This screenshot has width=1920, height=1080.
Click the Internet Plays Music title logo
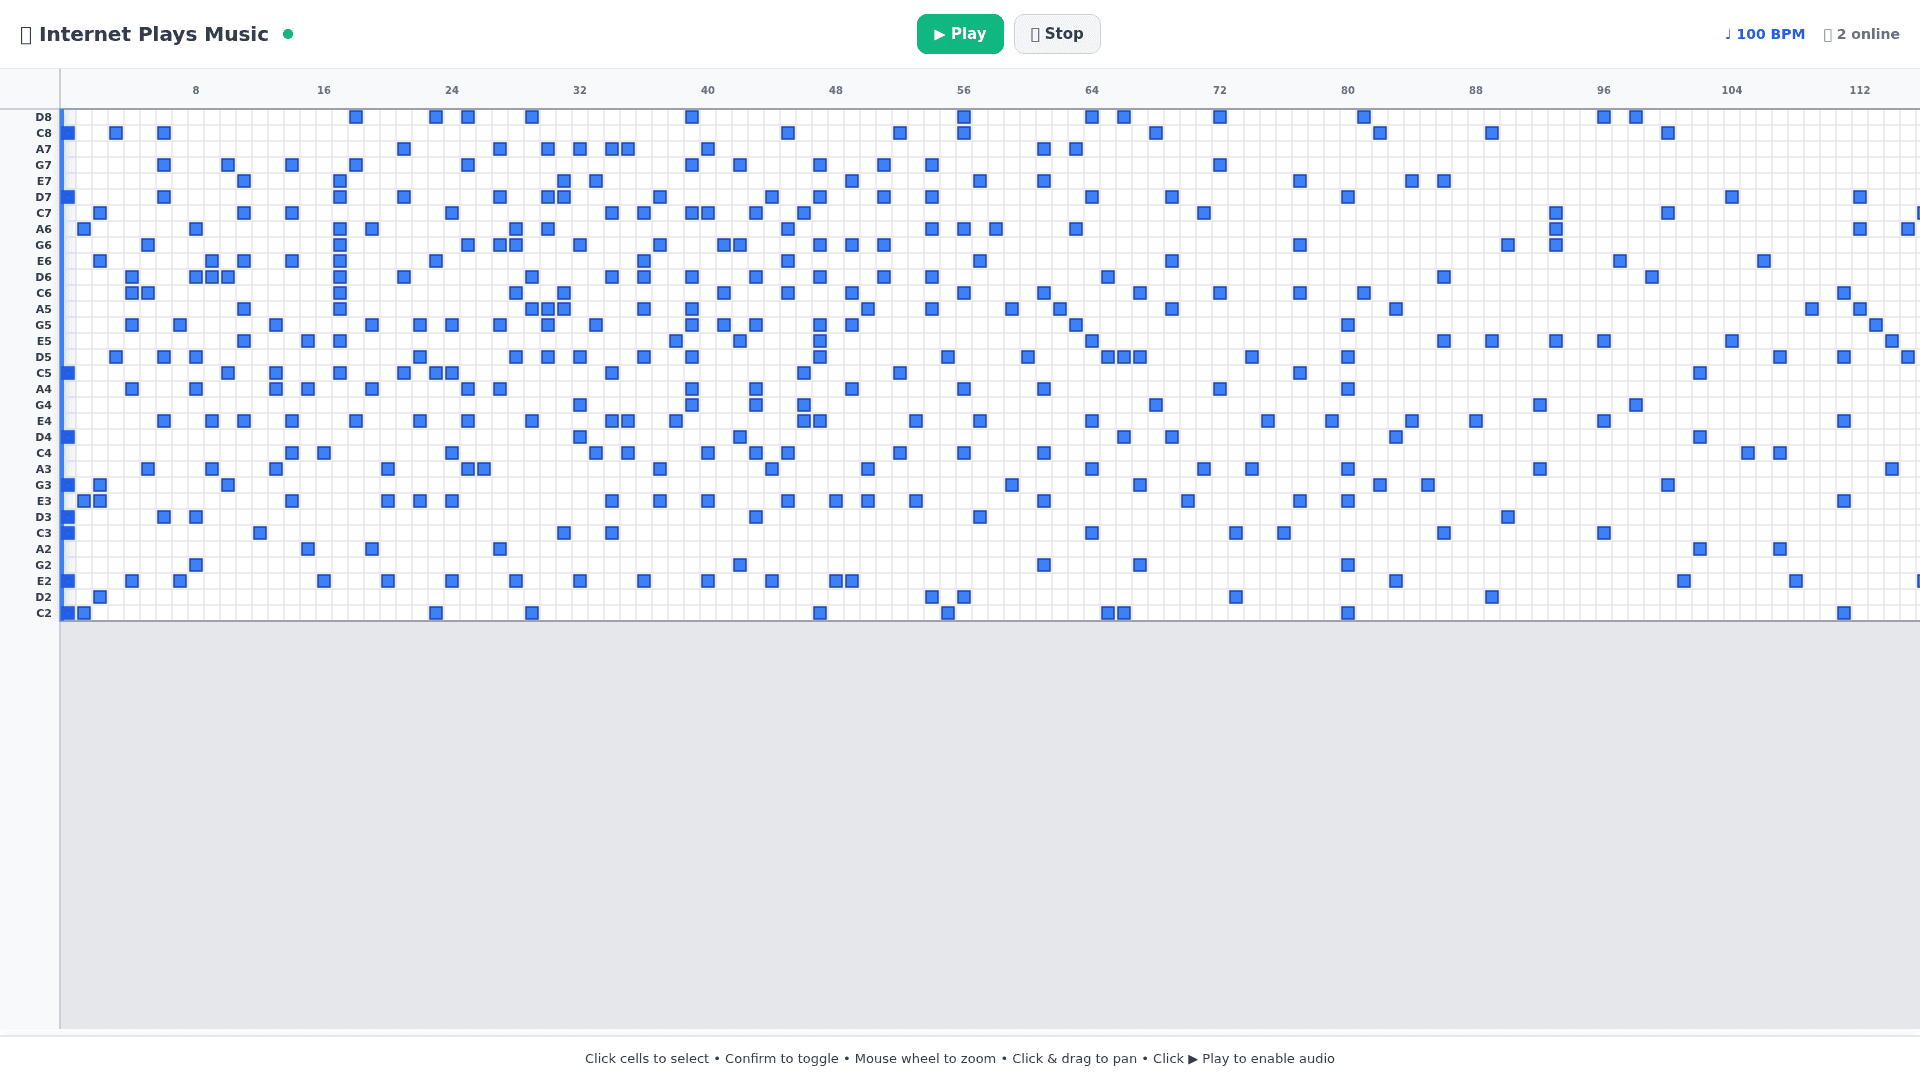[145, 34]
